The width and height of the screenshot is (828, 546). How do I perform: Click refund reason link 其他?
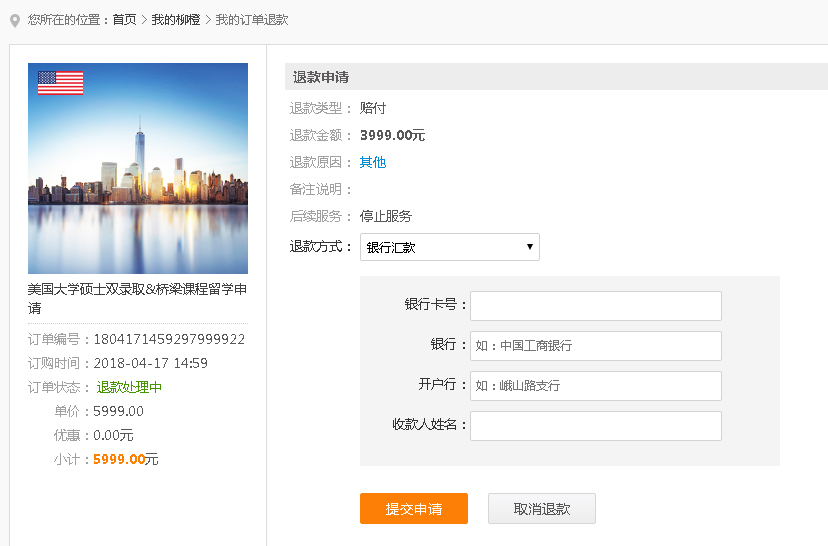373,162
